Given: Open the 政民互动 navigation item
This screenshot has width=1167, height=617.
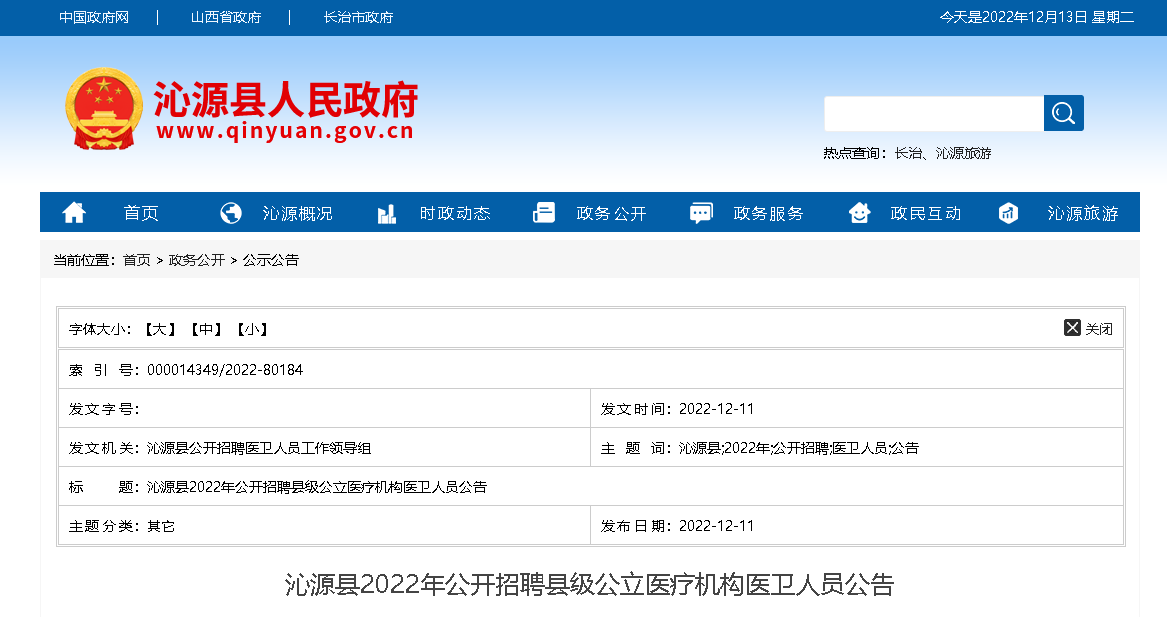Looking at the screenshot, I should point(926,214).
